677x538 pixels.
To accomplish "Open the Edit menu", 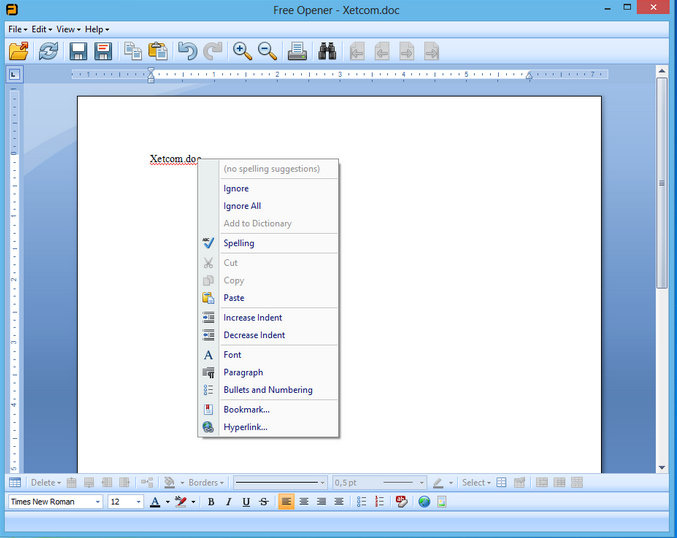I will click(41, 29).
